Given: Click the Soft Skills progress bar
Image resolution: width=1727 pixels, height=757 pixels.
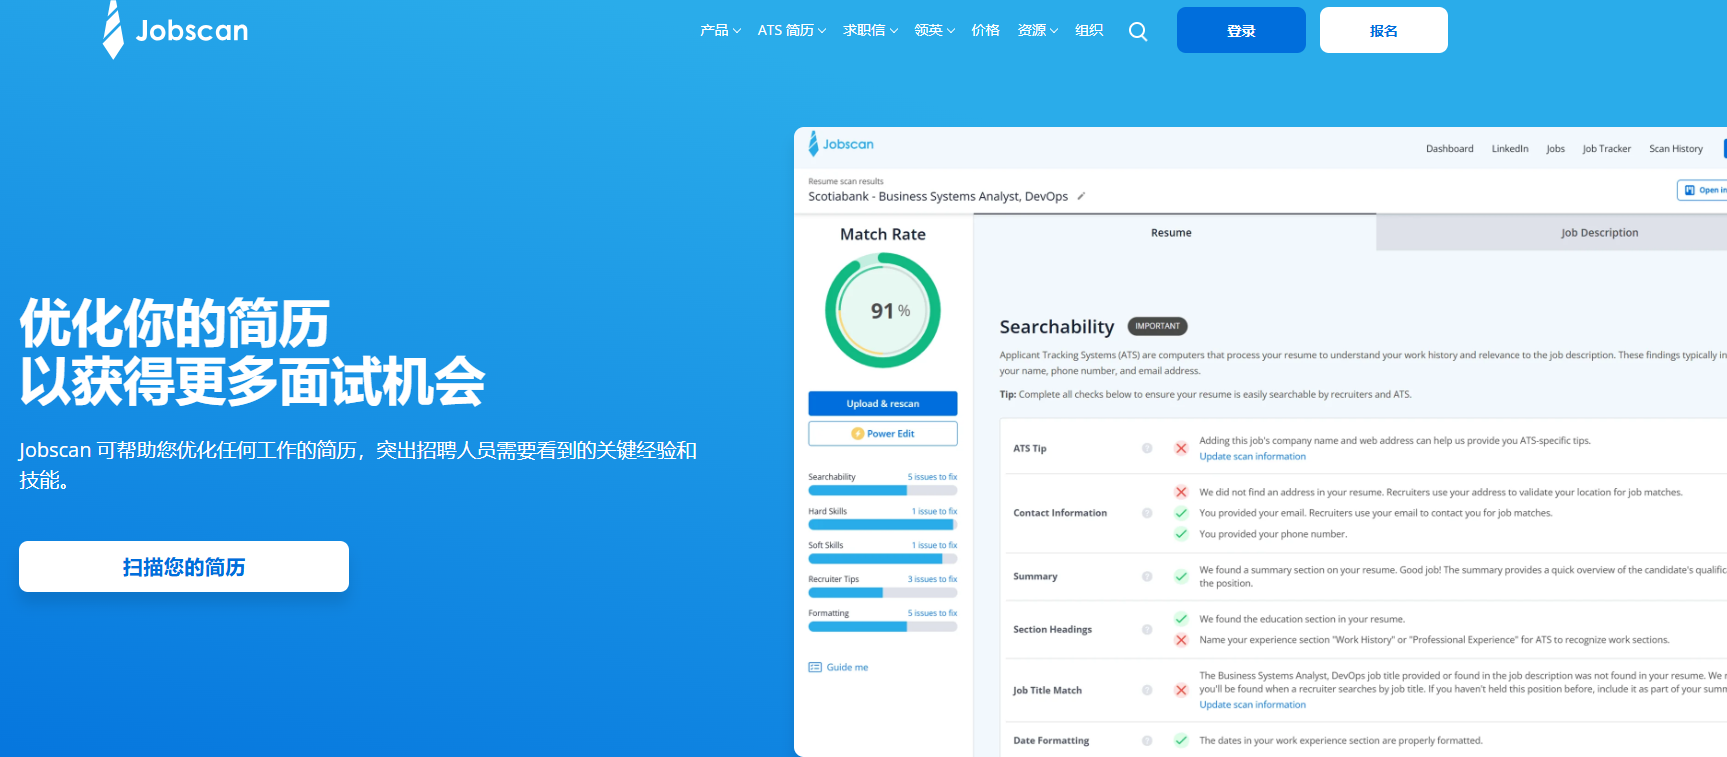Looking at the screenshot, I should tap(883, 559).
